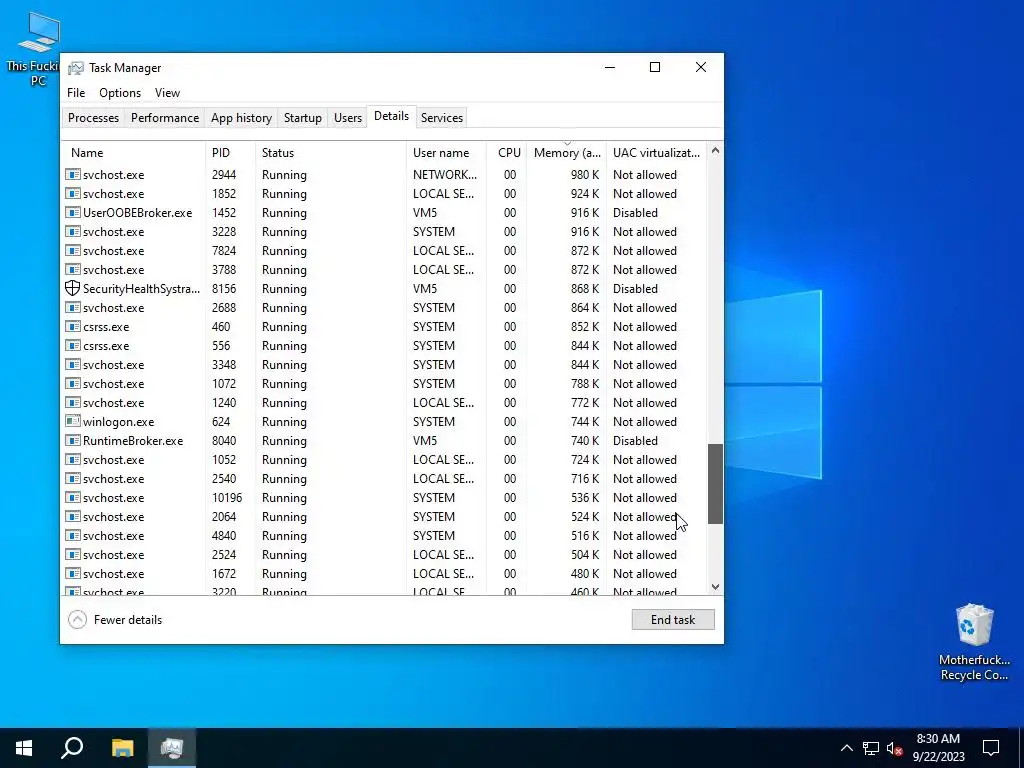This screenshot has height=768, width=1024.
Task: Sort by the Name column header
Action: [133, 153]
